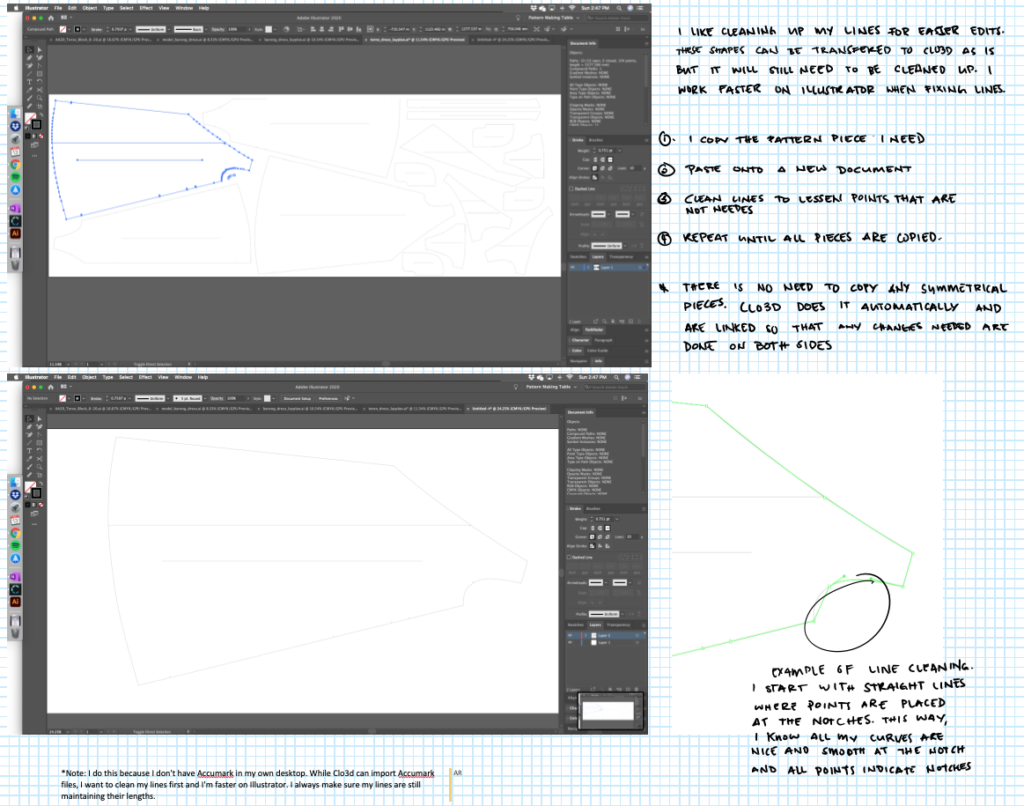Align stroke to center in bottom Stroke panel

[592, 546]
